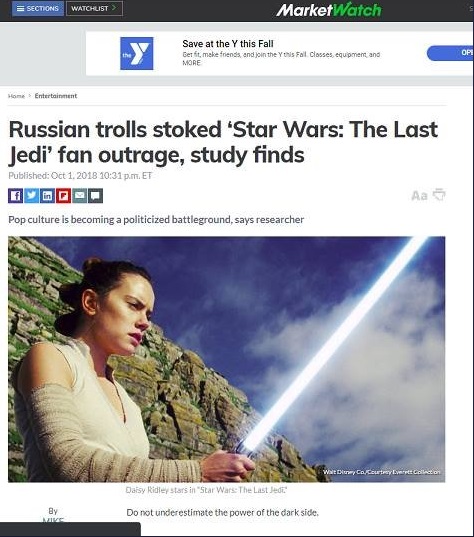
Task: Share article on Facebook
Action: pos(15,196)
